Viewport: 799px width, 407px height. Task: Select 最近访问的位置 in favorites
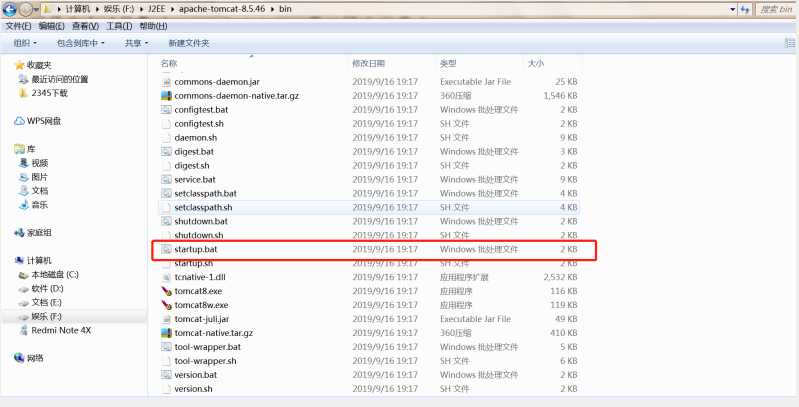pyautogui.click(x=60, y=79)
